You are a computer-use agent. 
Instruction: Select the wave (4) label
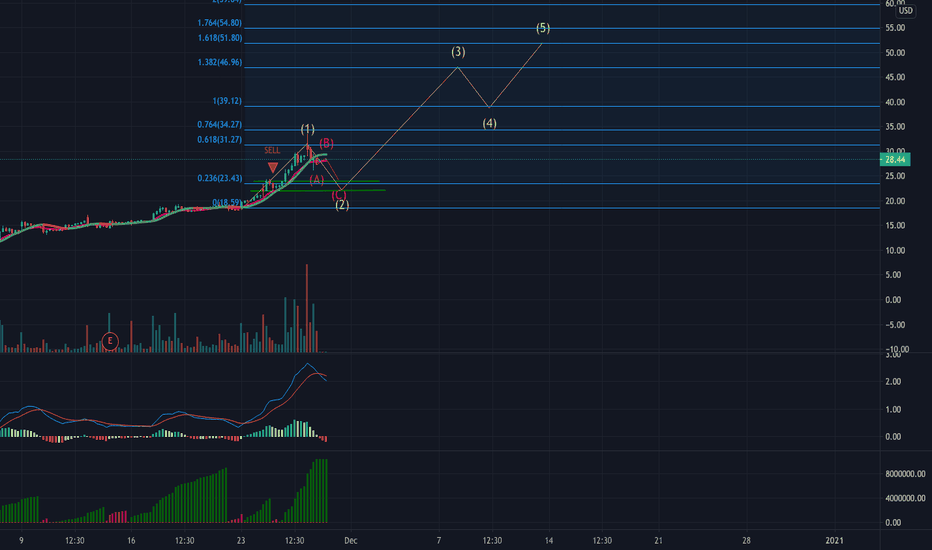click(x=489, y=123)
